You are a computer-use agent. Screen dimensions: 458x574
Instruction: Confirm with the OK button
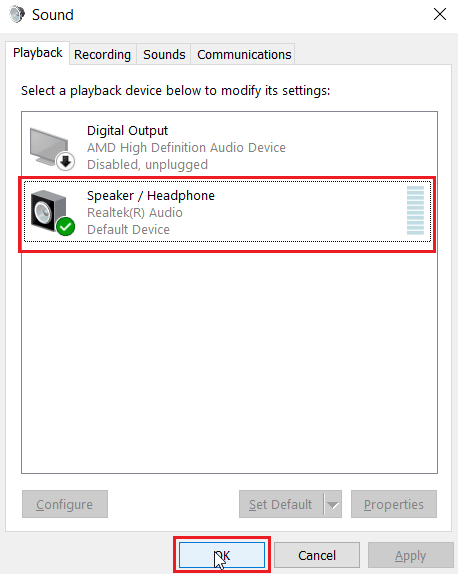coord(222,555)
